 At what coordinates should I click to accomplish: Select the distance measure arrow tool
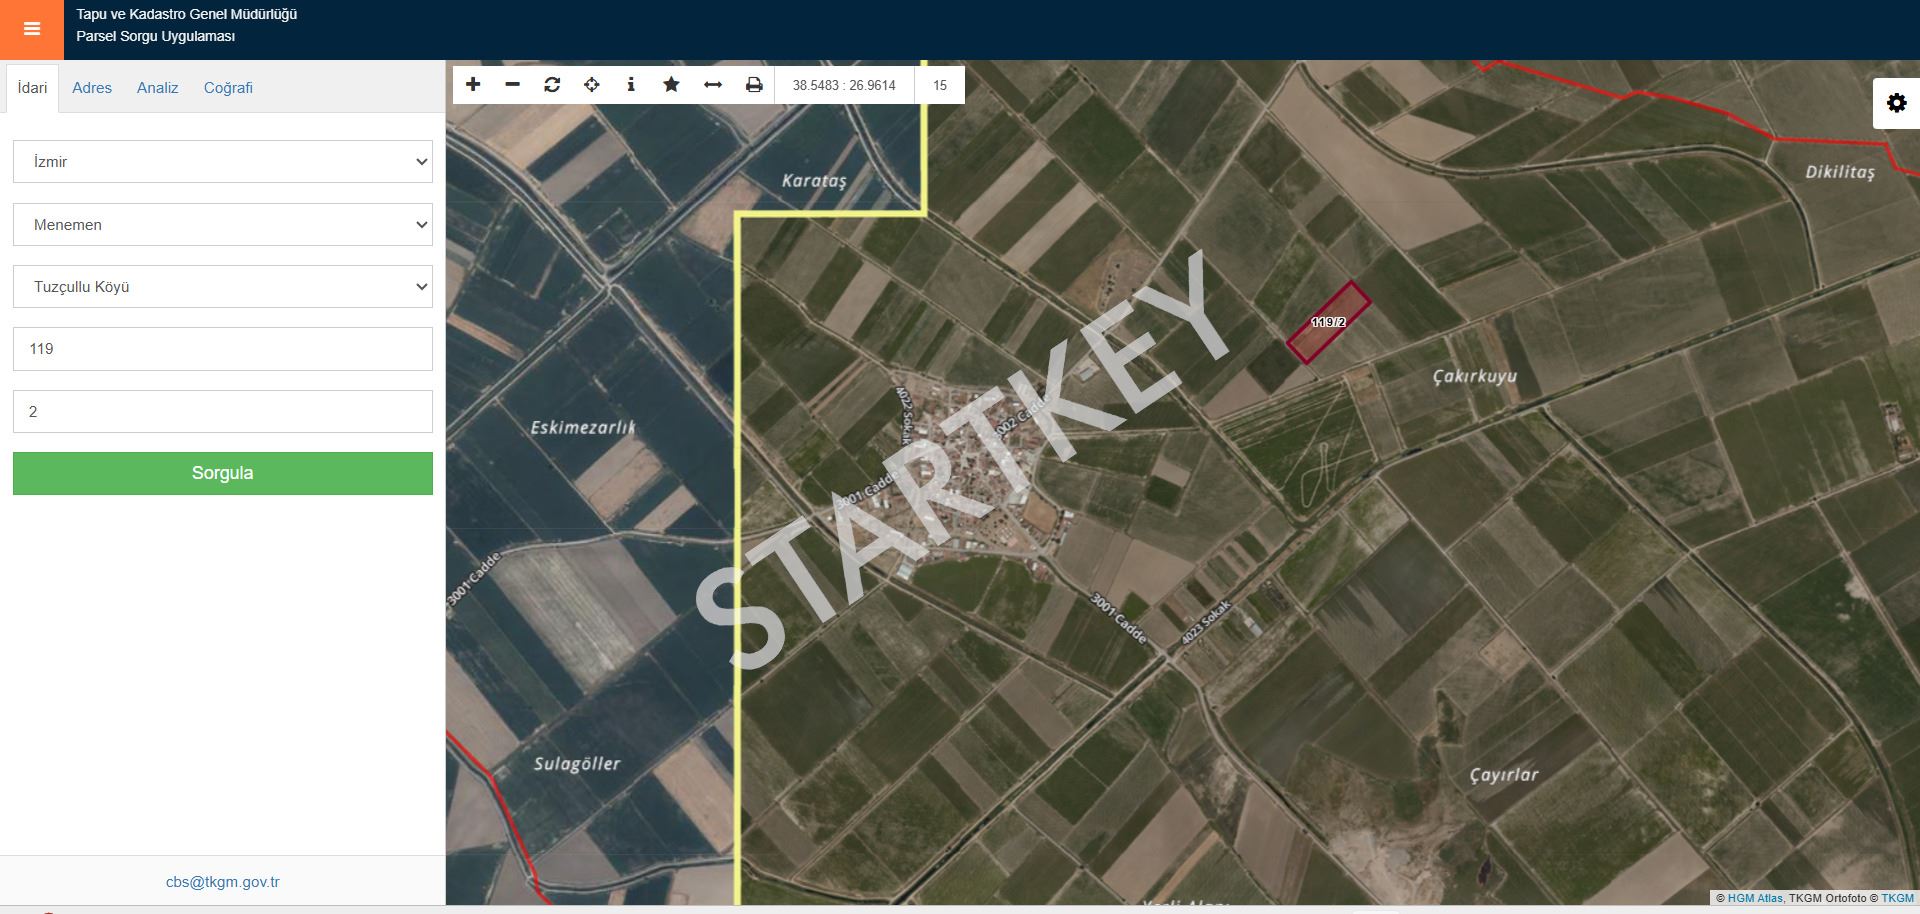[x=712, y=85]
